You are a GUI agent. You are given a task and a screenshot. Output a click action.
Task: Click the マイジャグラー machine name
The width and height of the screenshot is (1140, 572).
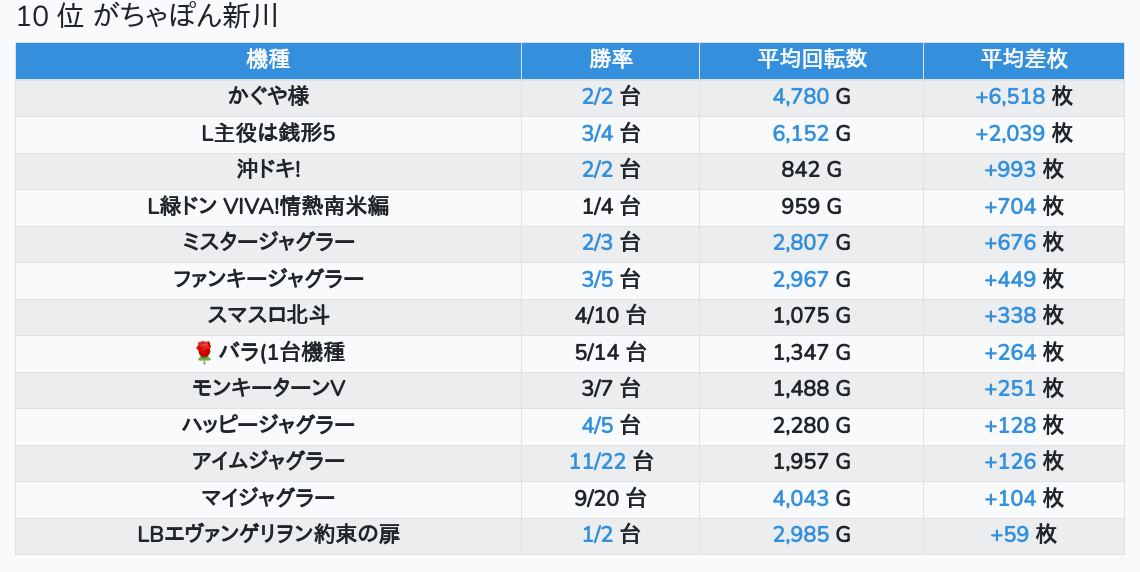[x=268, y=498]
